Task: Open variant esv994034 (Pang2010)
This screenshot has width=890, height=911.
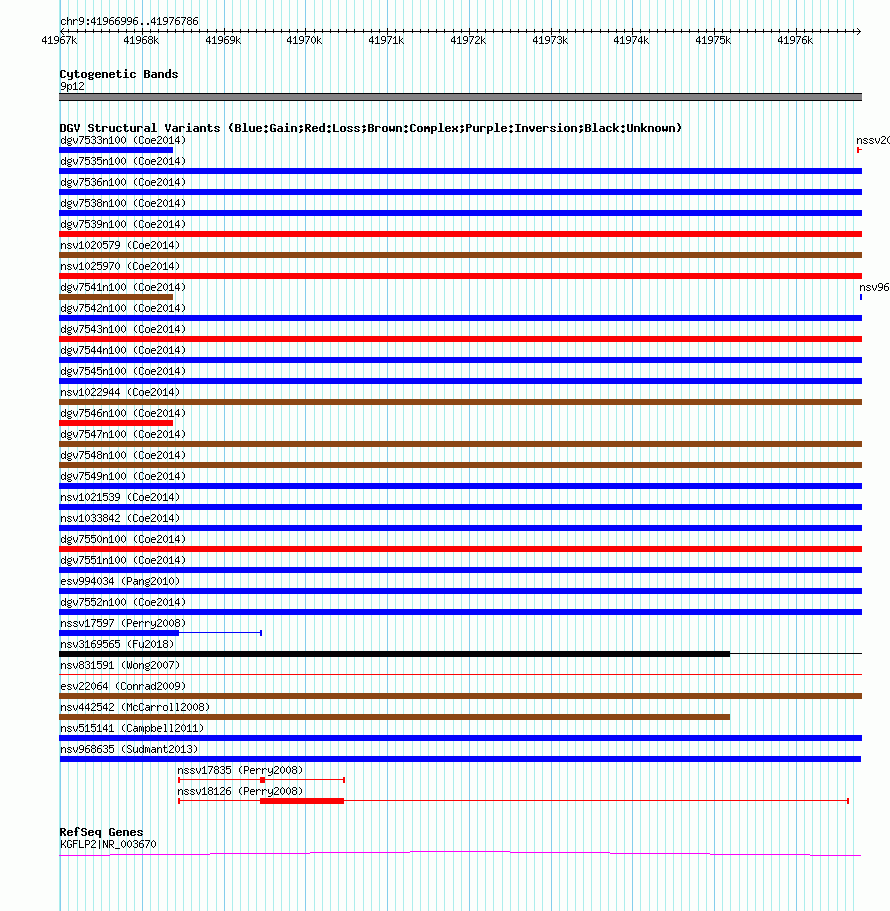Action: [120, 581]
